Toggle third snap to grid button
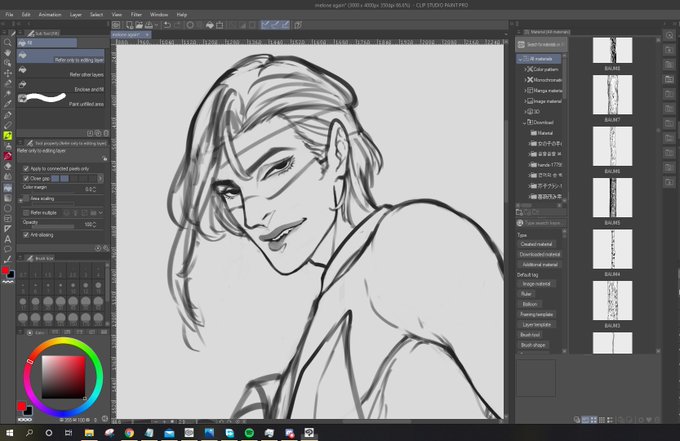This screenshot has width=680, height=441. coord(285,25)
